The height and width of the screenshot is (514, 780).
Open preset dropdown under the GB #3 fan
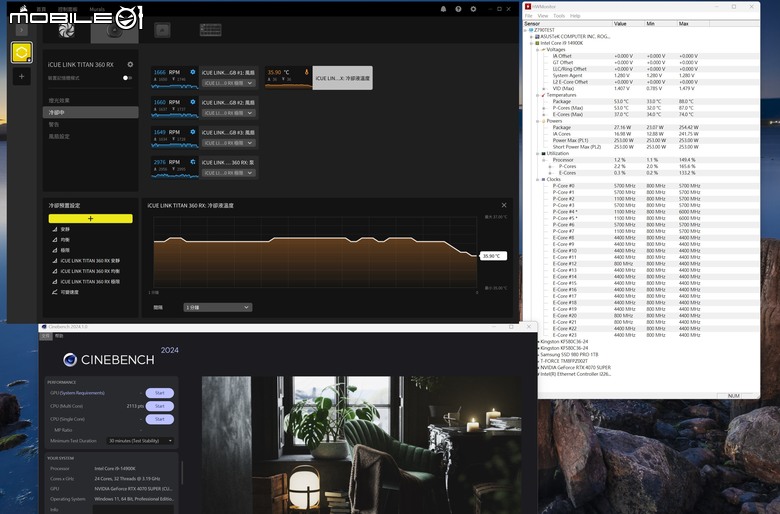point(229,143)
